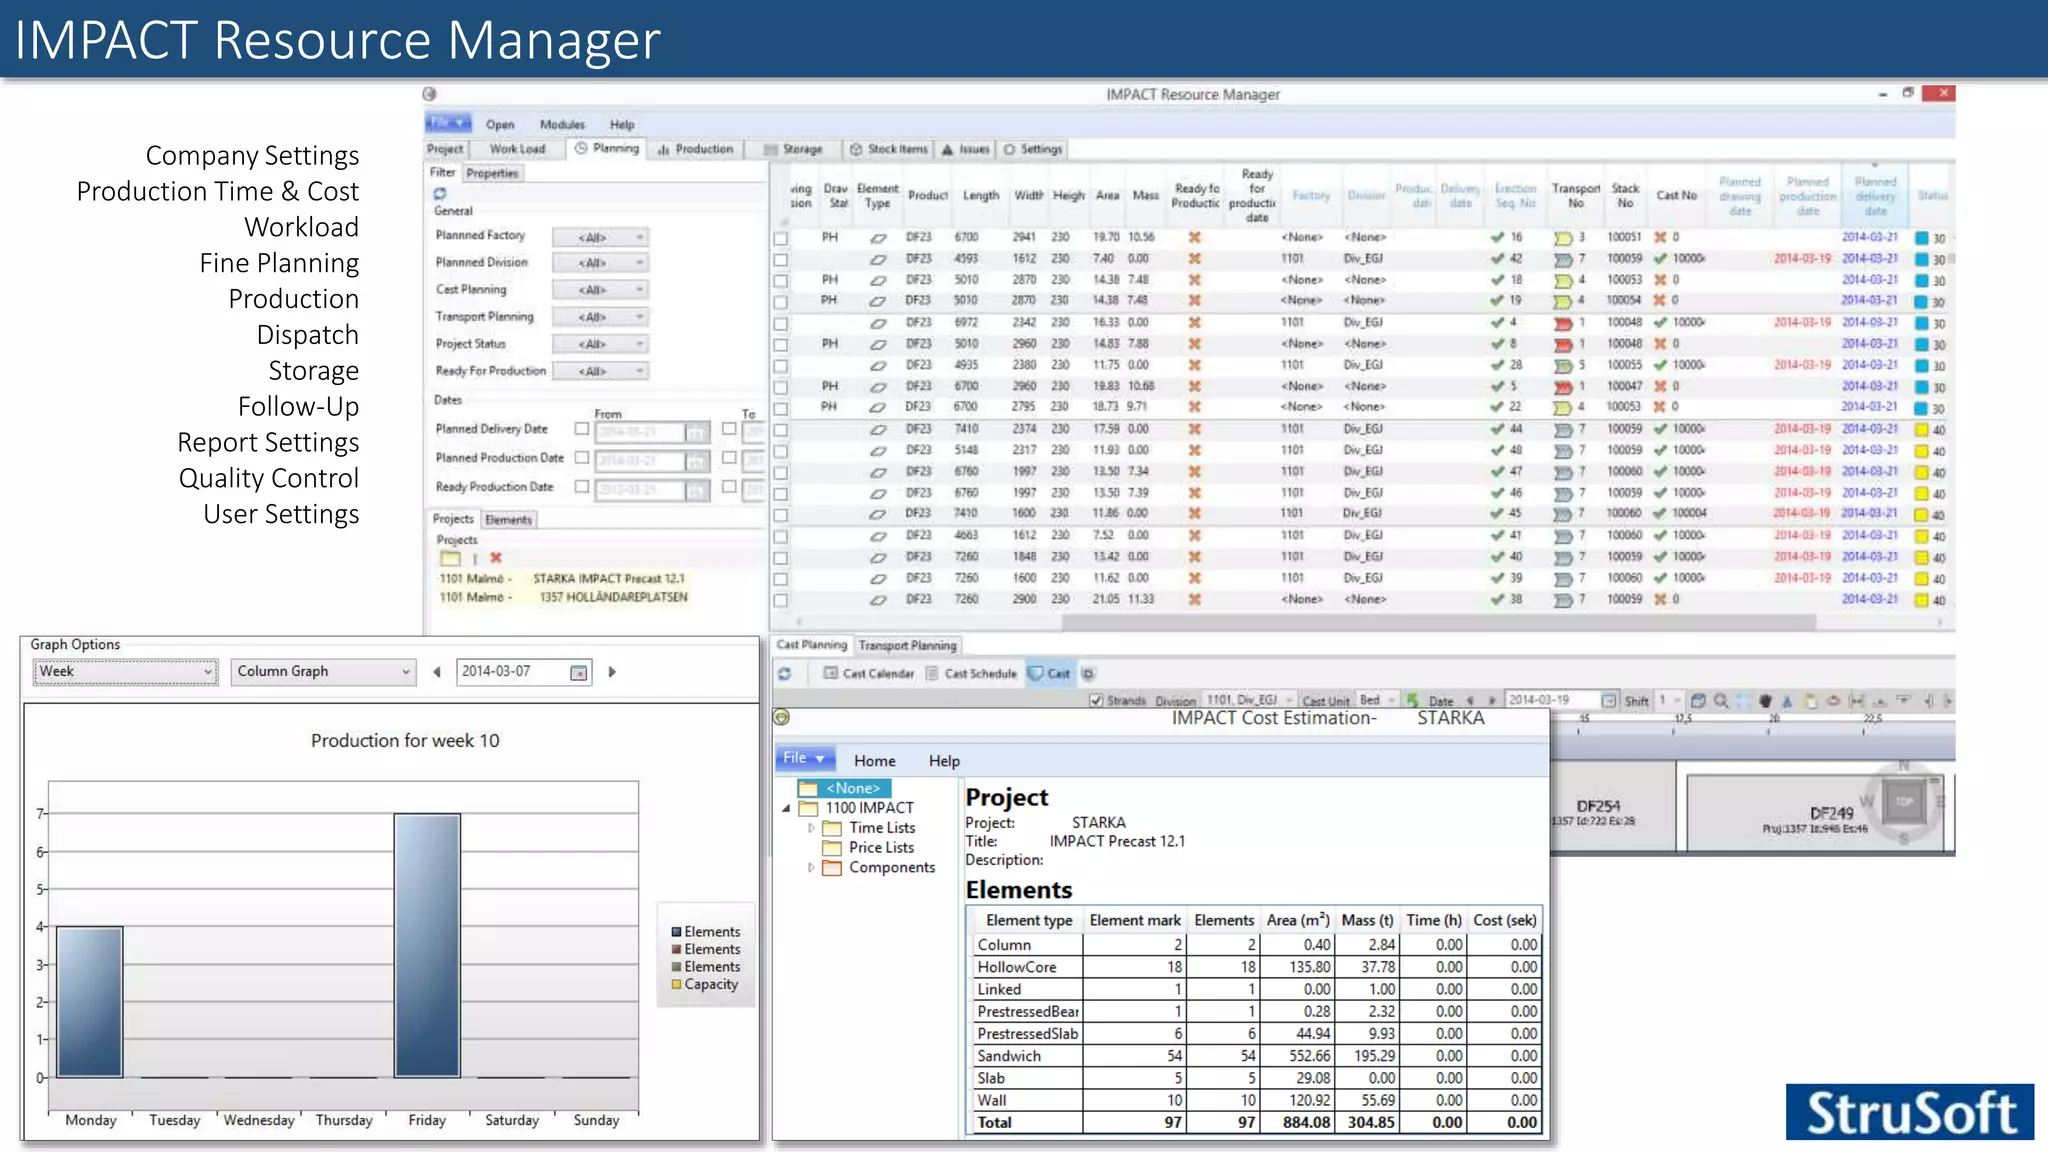Open the Cast Calendar view
Viewport: 2048px width, 1152px height.
868,674
